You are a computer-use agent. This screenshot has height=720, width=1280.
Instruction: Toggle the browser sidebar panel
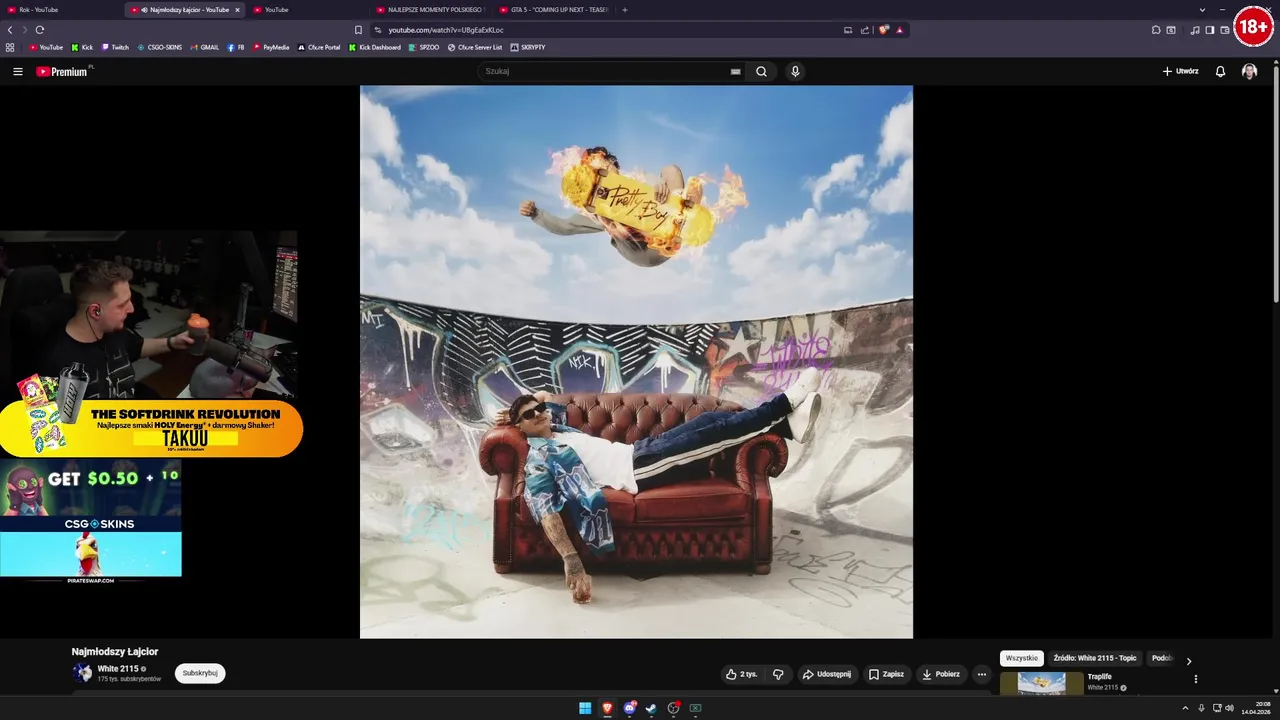(1210, 30)
